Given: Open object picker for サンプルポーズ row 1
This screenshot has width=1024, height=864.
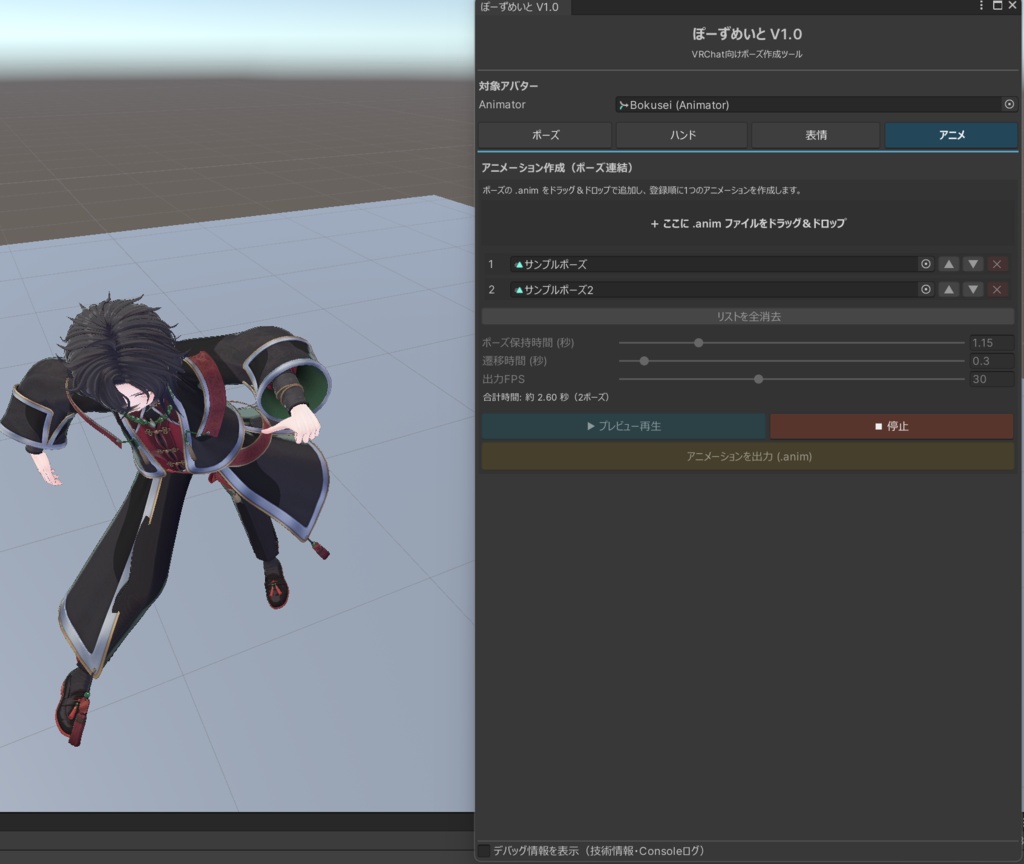Looking at the screenshot, I should click(925, 264).
